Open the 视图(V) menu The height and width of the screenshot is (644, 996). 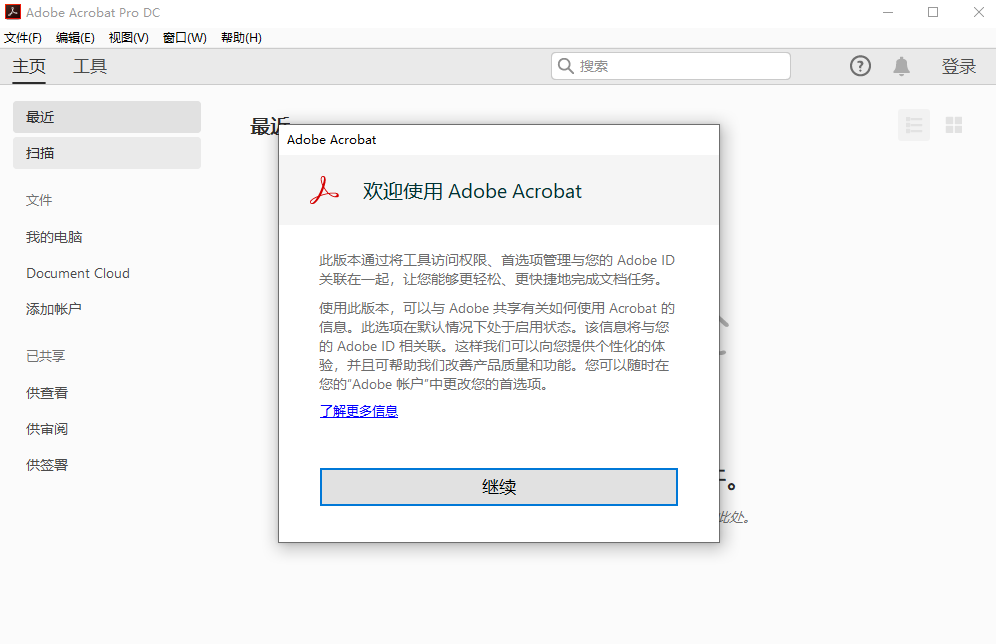click(127, 37)
